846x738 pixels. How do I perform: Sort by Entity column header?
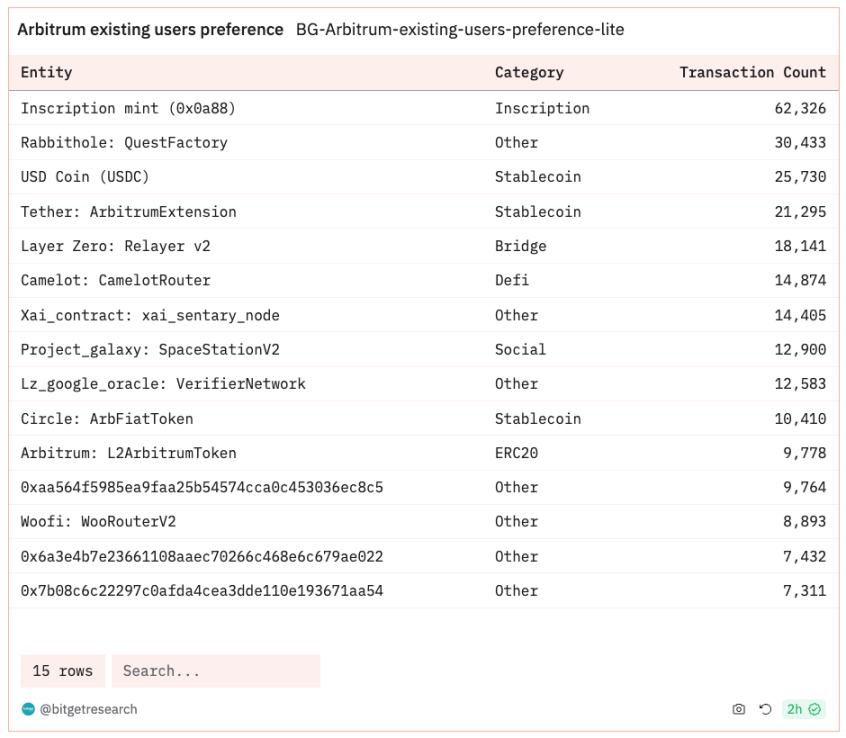coord(46,72)
